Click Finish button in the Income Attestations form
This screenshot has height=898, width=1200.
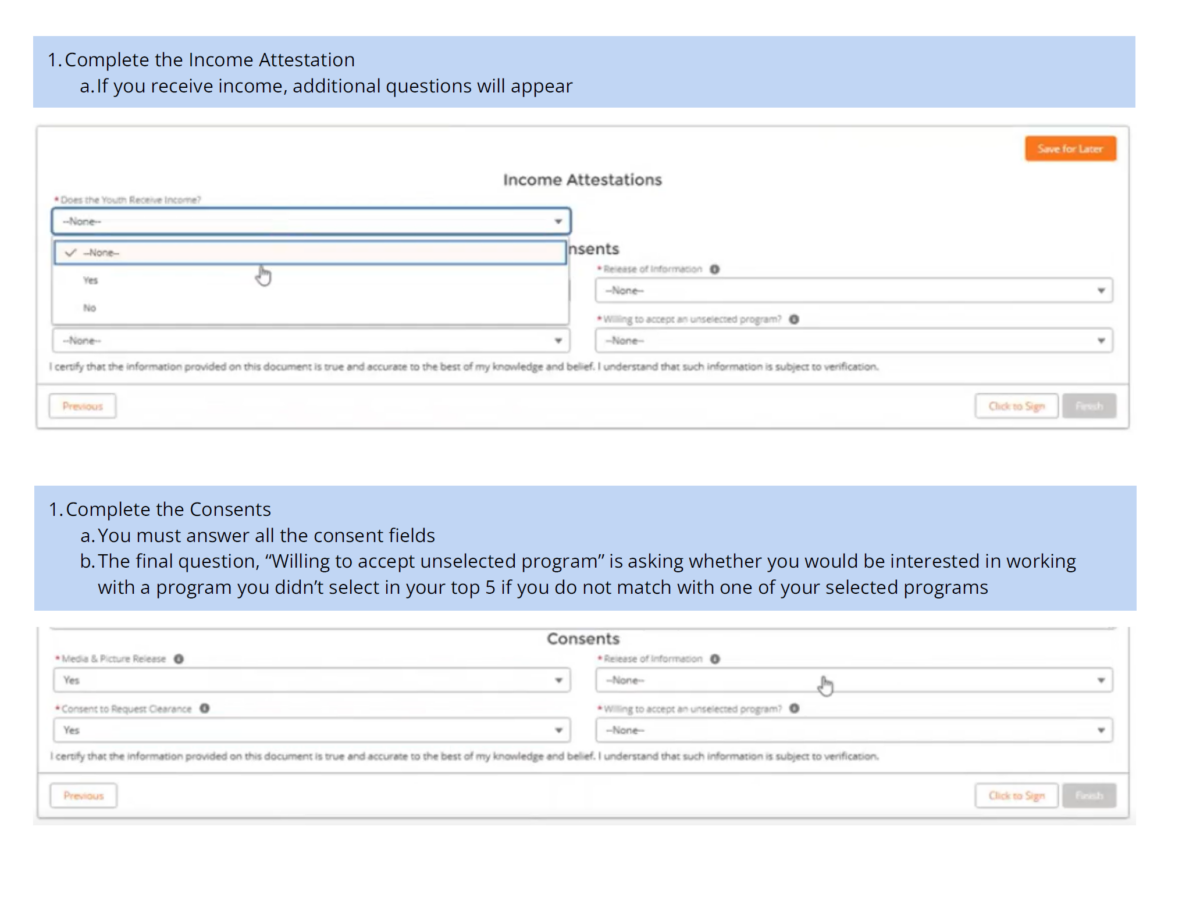1089,406
